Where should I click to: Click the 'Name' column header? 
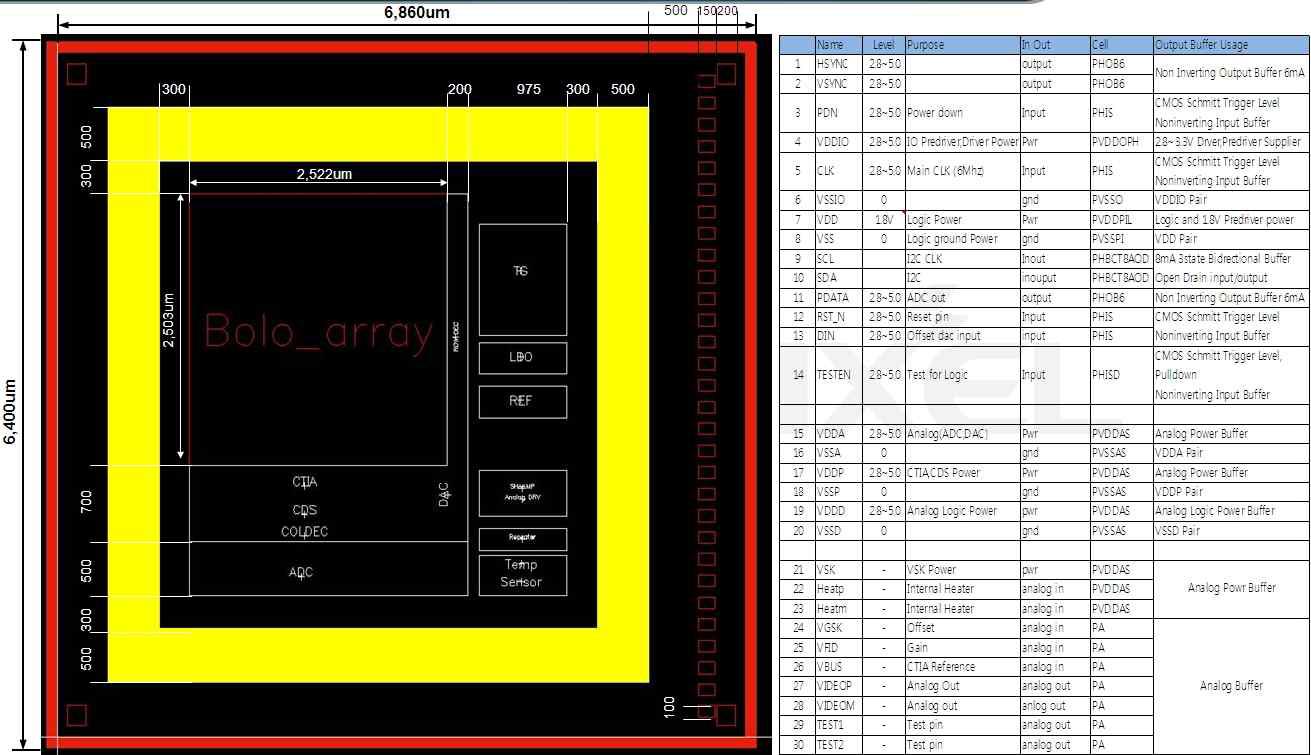[x=838, y=45]
